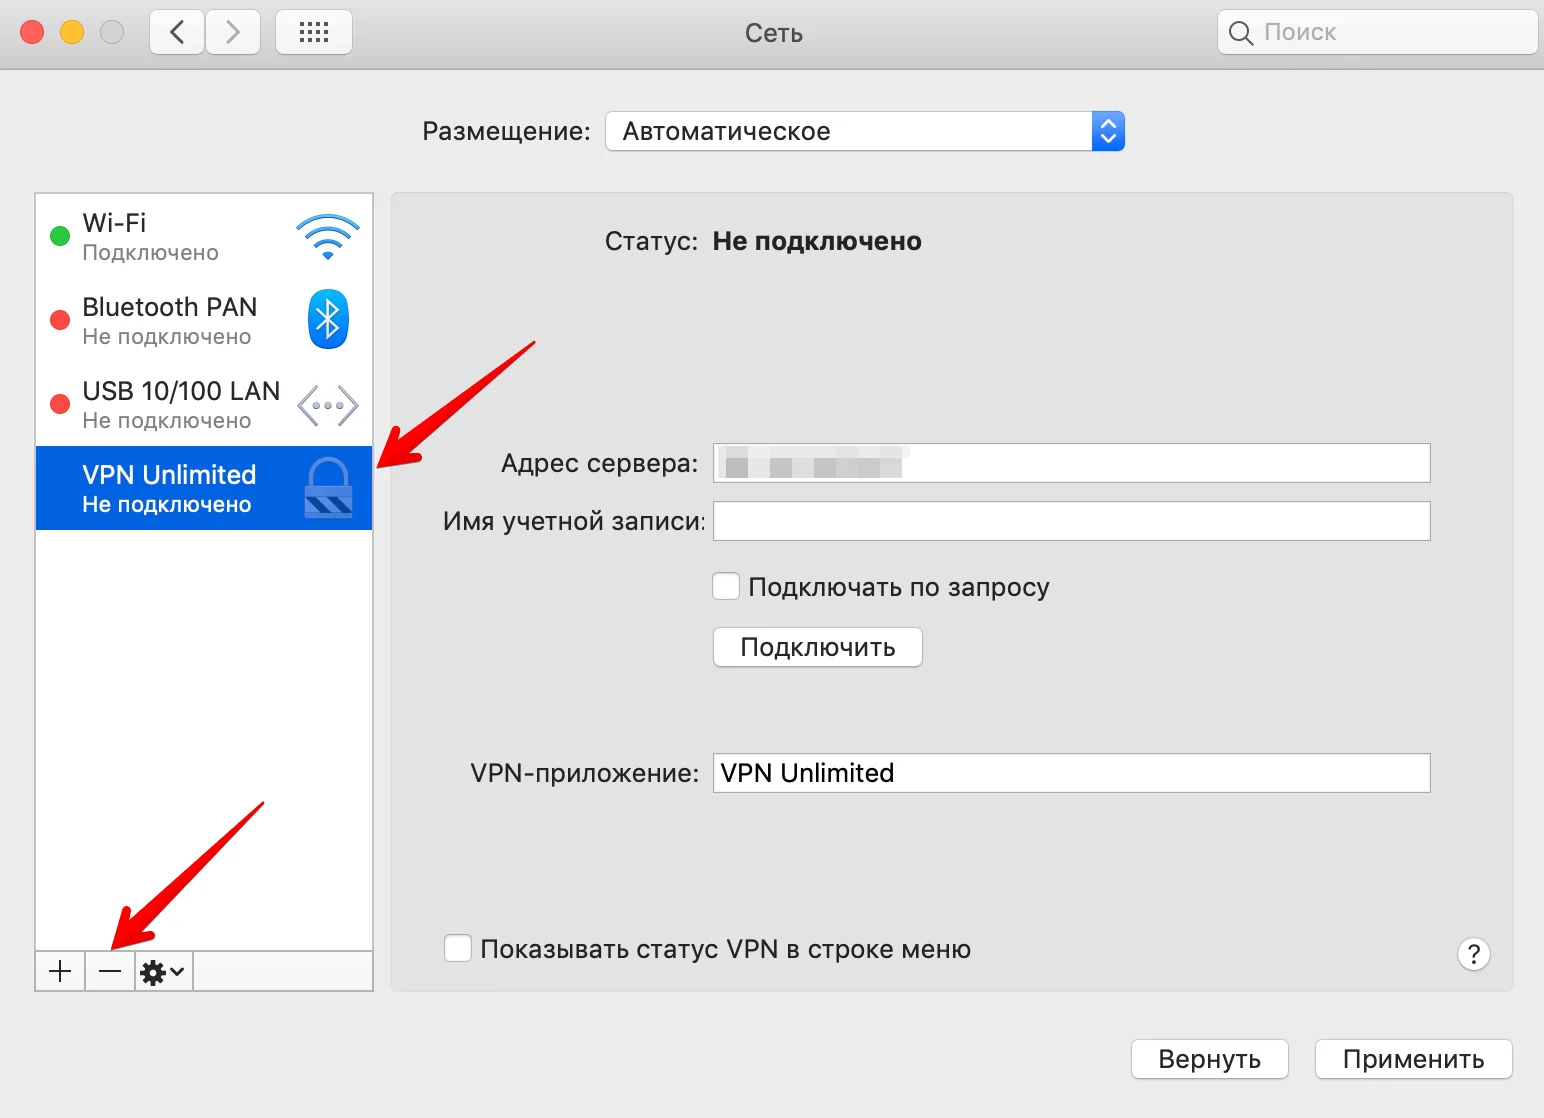
Task: Click the Вернуть button
Action: (1209, 1059)
